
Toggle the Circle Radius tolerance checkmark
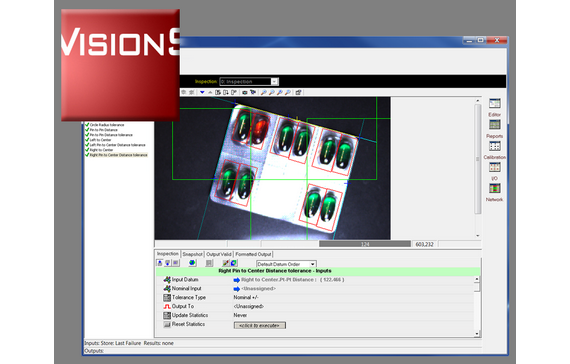(x=87, y=125)
